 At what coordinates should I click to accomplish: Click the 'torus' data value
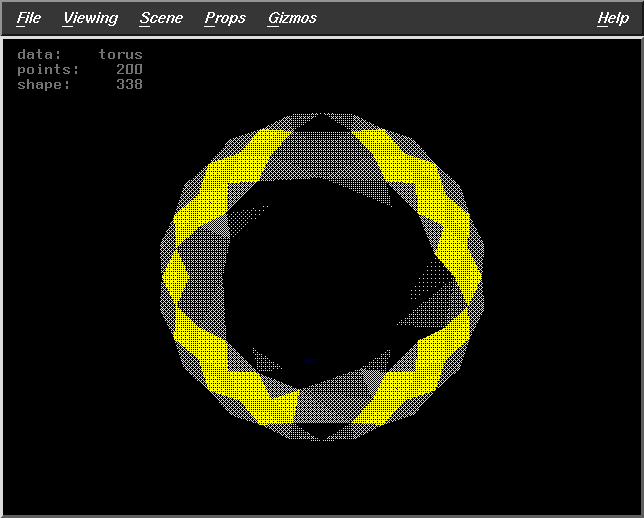click(x=120, y=55)
